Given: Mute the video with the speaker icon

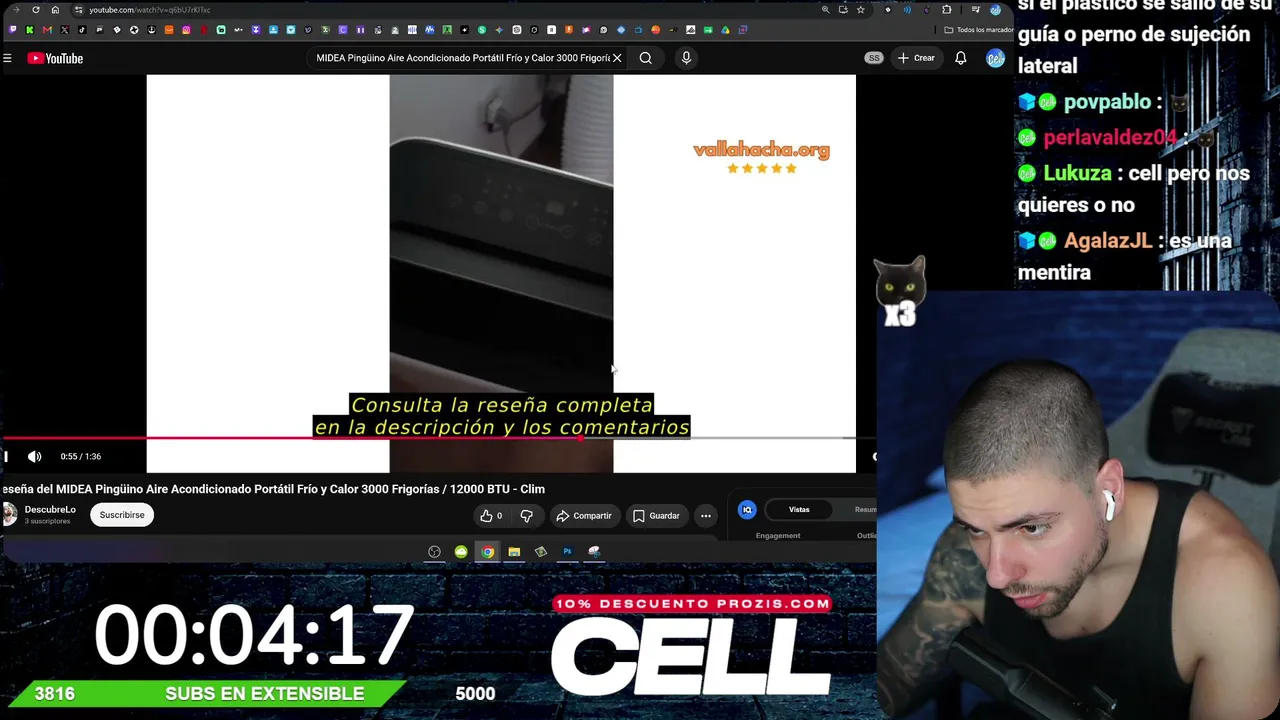Looking at the screenshot, I should click(35, 456).
